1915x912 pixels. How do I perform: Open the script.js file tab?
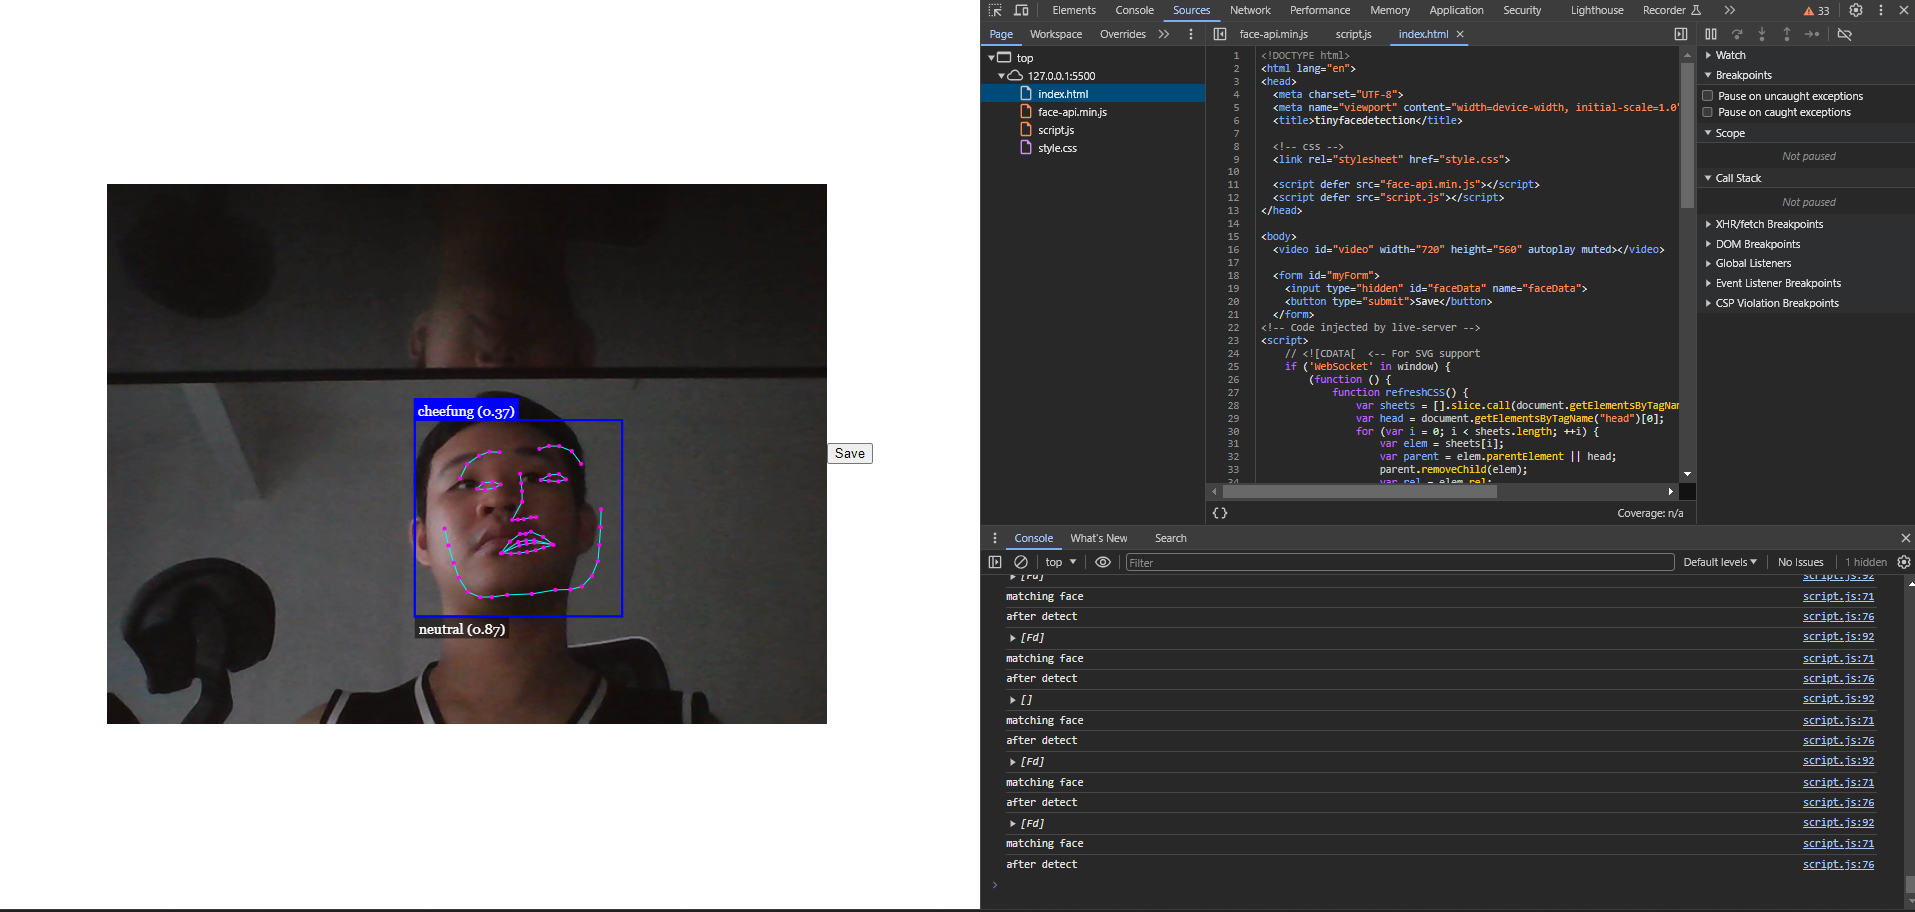tap(1353, 34)
